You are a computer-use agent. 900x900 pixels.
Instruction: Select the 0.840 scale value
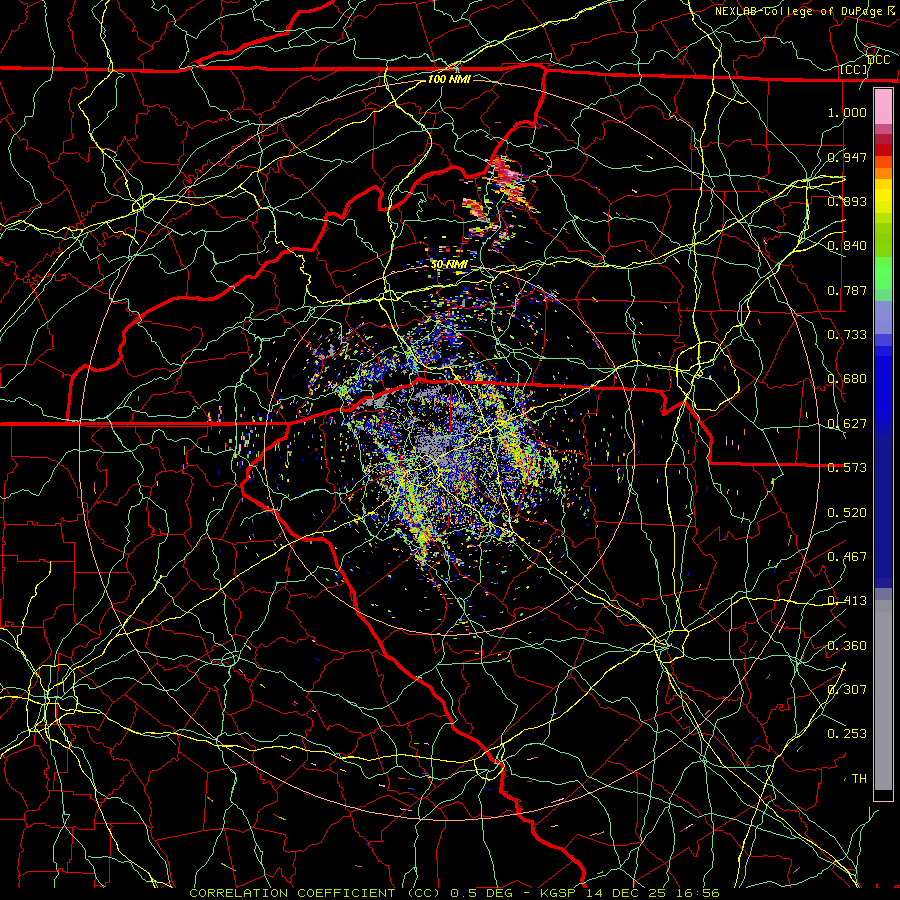point(847,246)
